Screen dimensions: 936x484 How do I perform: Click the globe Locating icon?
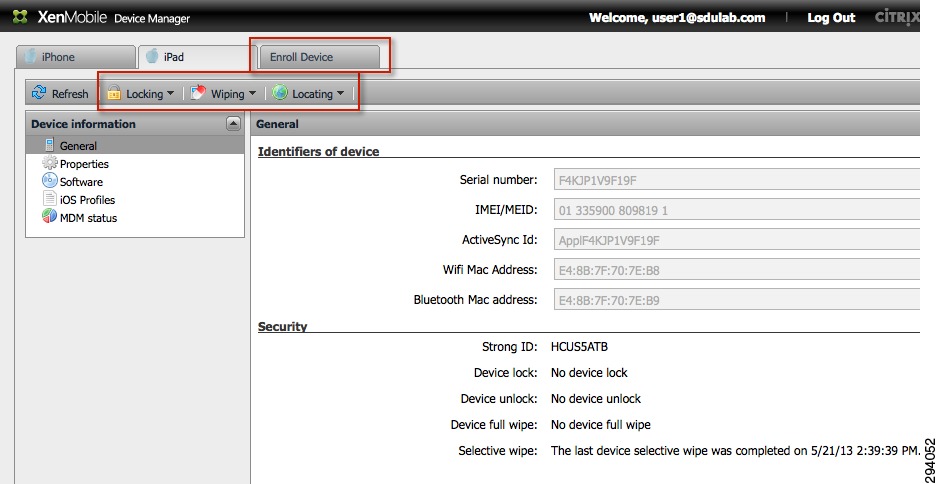click(x=280, y=93)
